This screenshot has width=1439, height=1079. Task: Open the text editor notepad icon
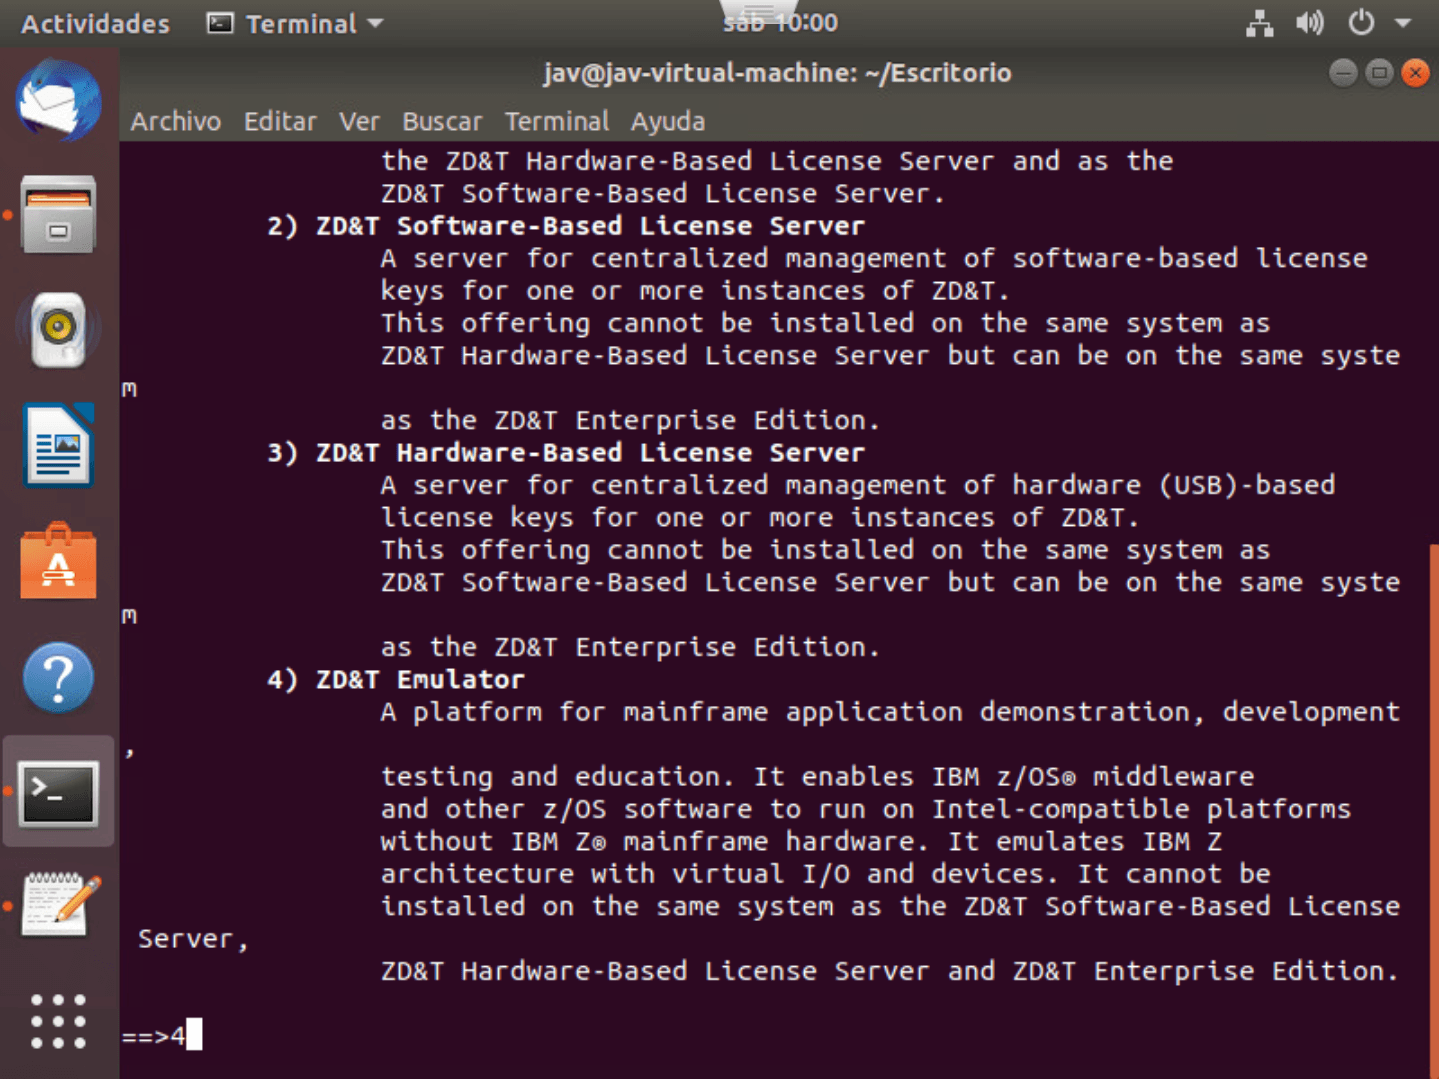(x=60, y=905)
